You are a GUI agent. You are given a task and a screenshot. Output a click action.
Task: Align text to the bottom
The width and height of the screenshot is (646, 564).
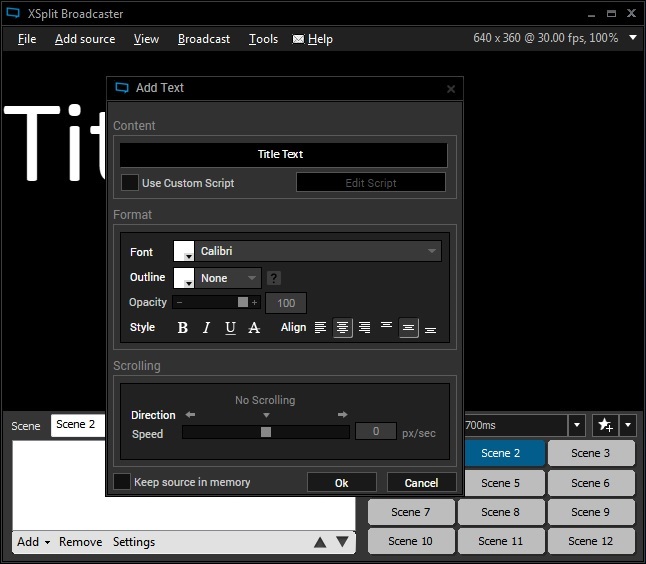tap(431, 330)
